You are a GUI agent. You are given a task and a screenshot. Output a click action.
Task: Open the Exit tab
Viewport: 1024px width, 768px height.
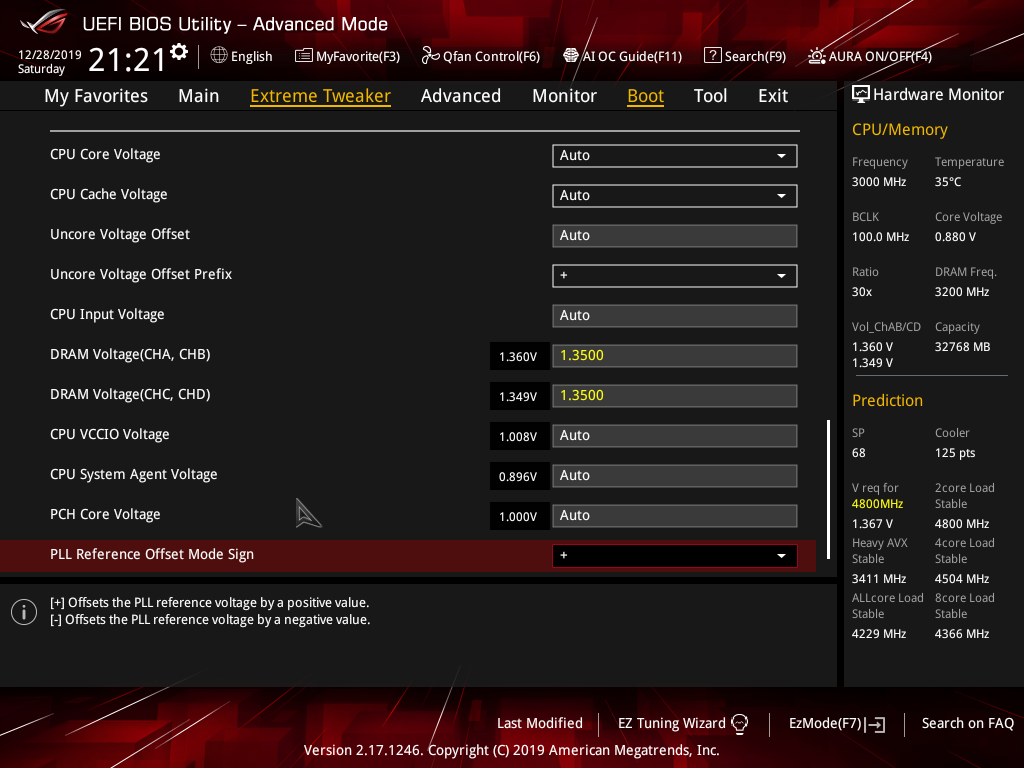773,96
